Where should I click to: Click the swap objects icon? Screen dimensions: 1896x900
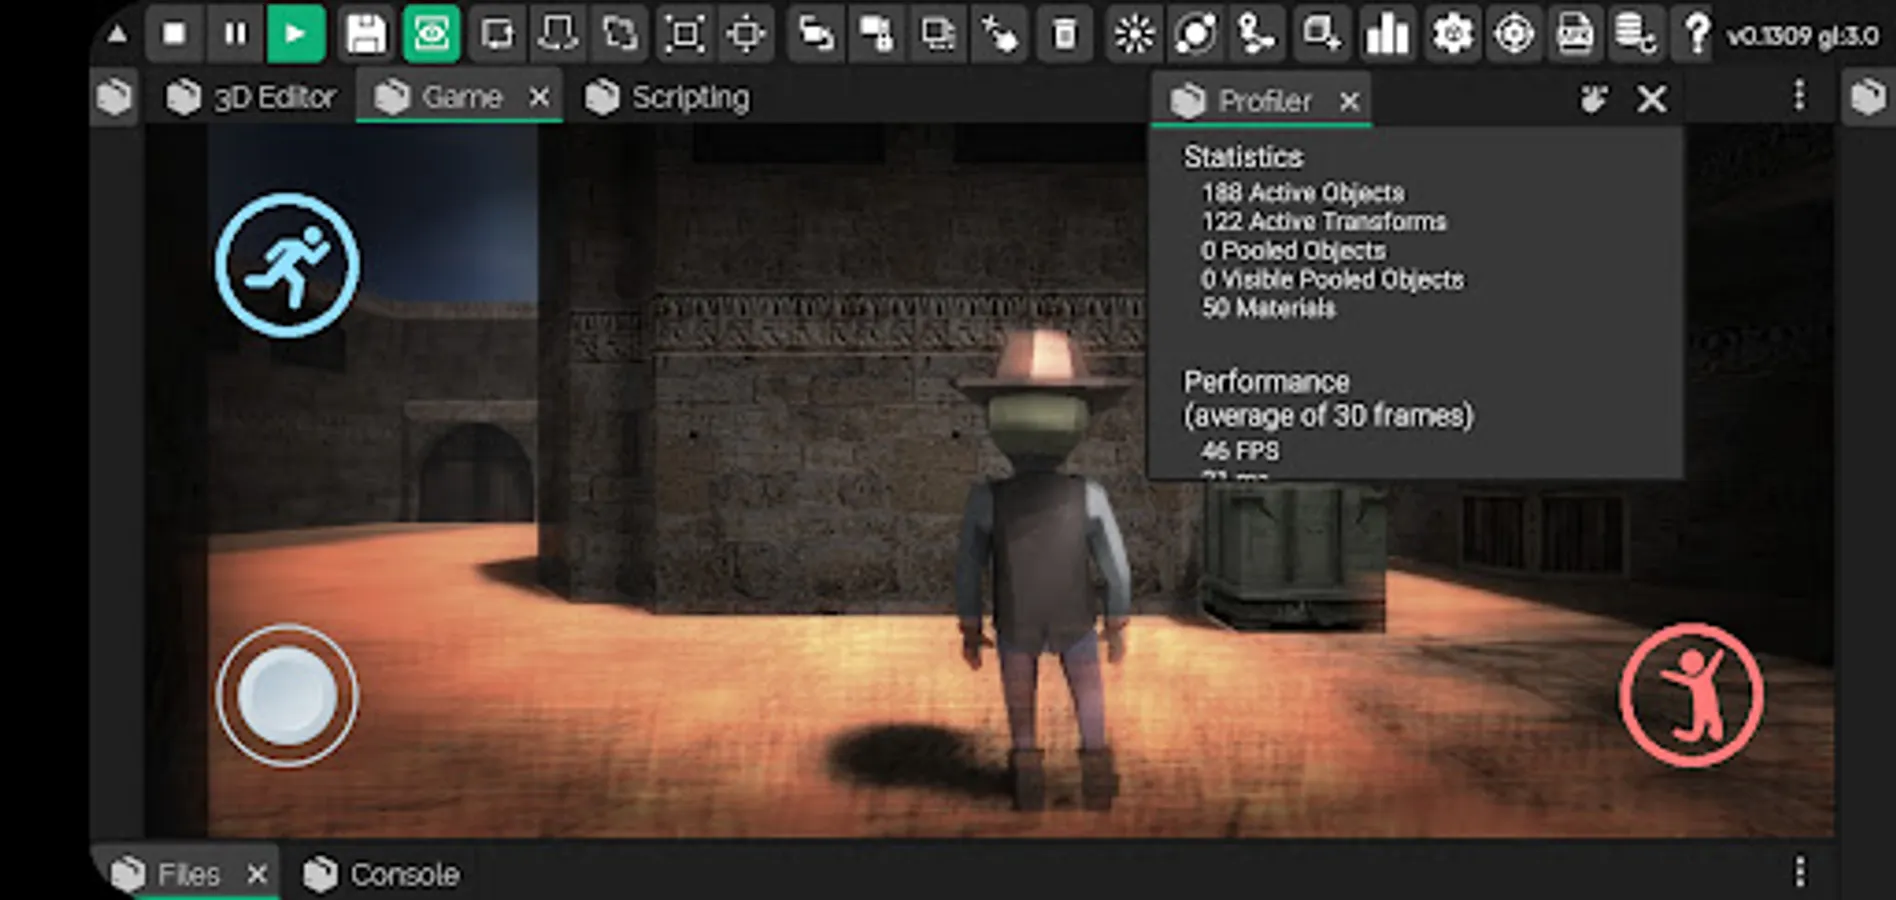point(816,34)
